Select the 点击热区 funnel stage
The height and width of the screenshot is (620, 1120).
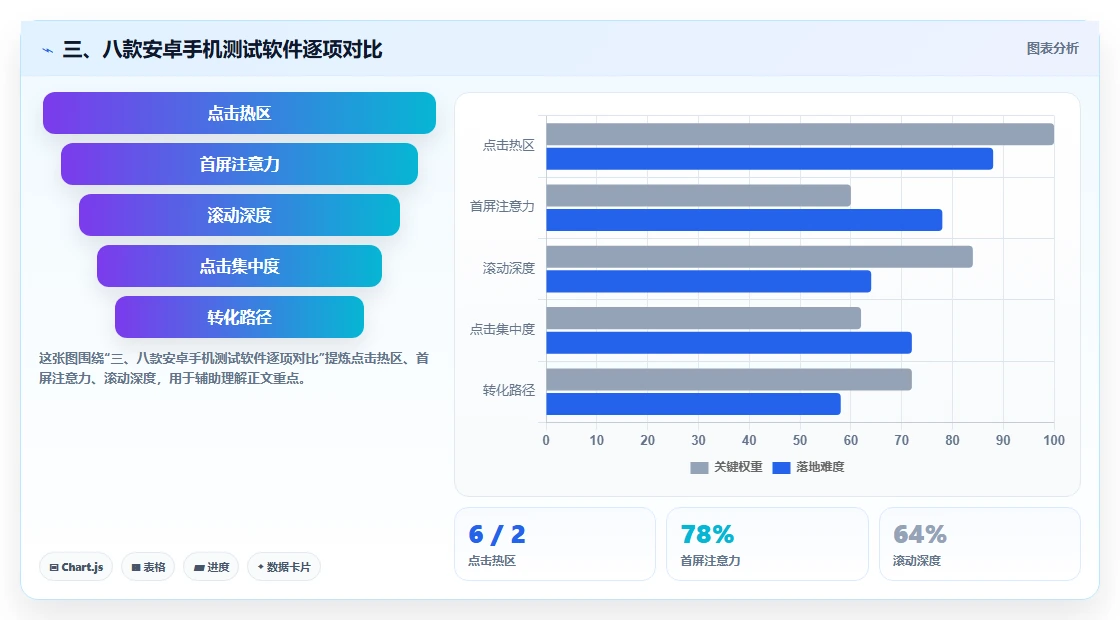point(239,113)
